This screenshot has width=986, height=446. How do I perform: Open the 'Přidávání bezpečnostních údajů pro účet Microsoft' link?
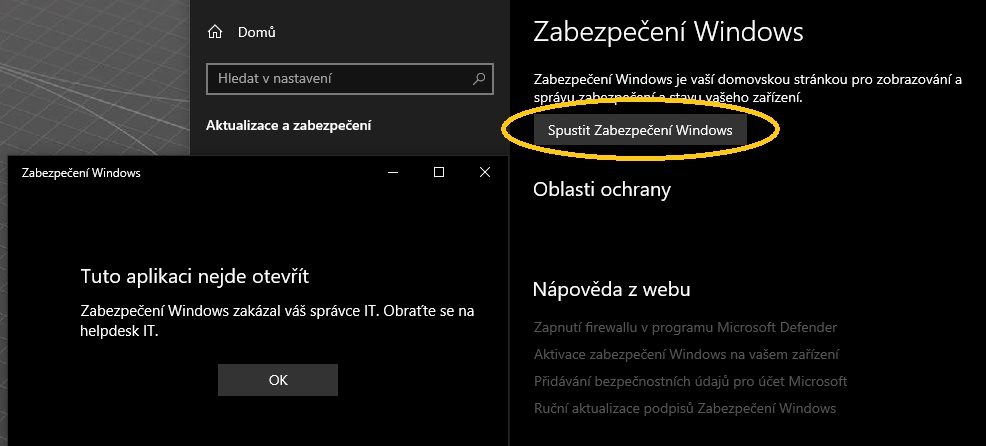click(690, 381)
